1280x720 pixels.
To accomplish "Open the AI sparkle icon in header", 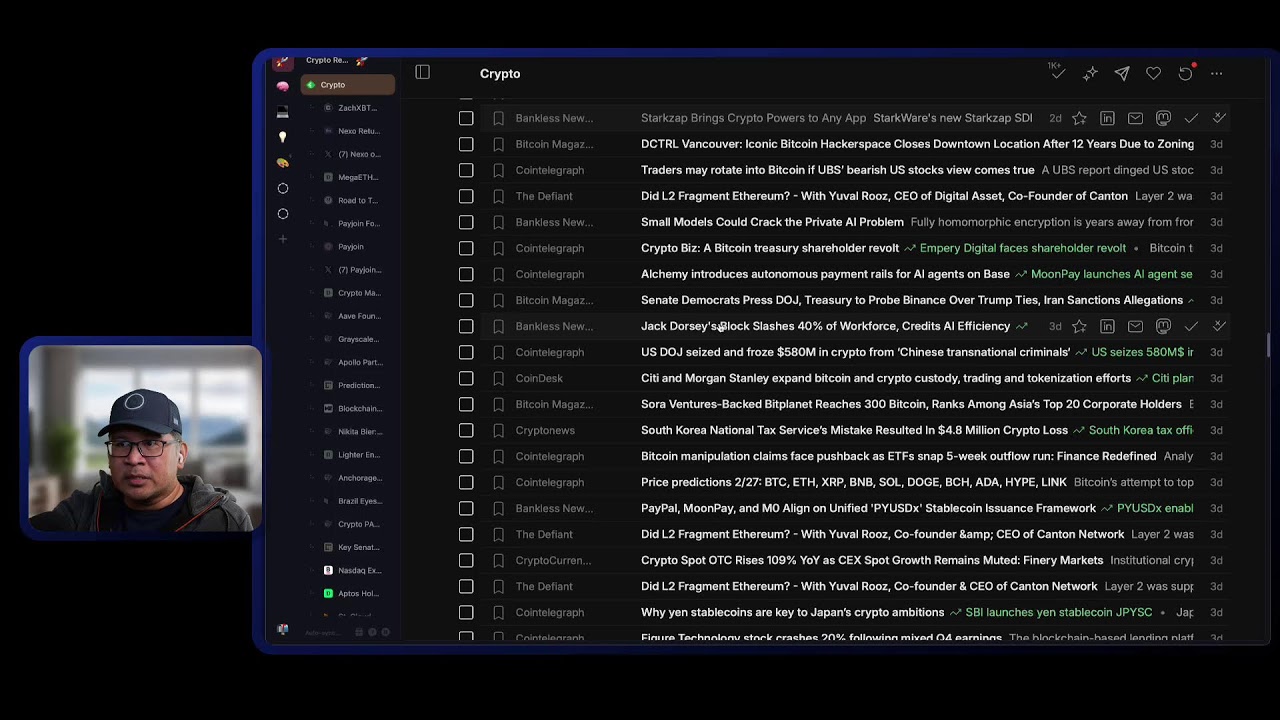I will [x=1090, y=73].
